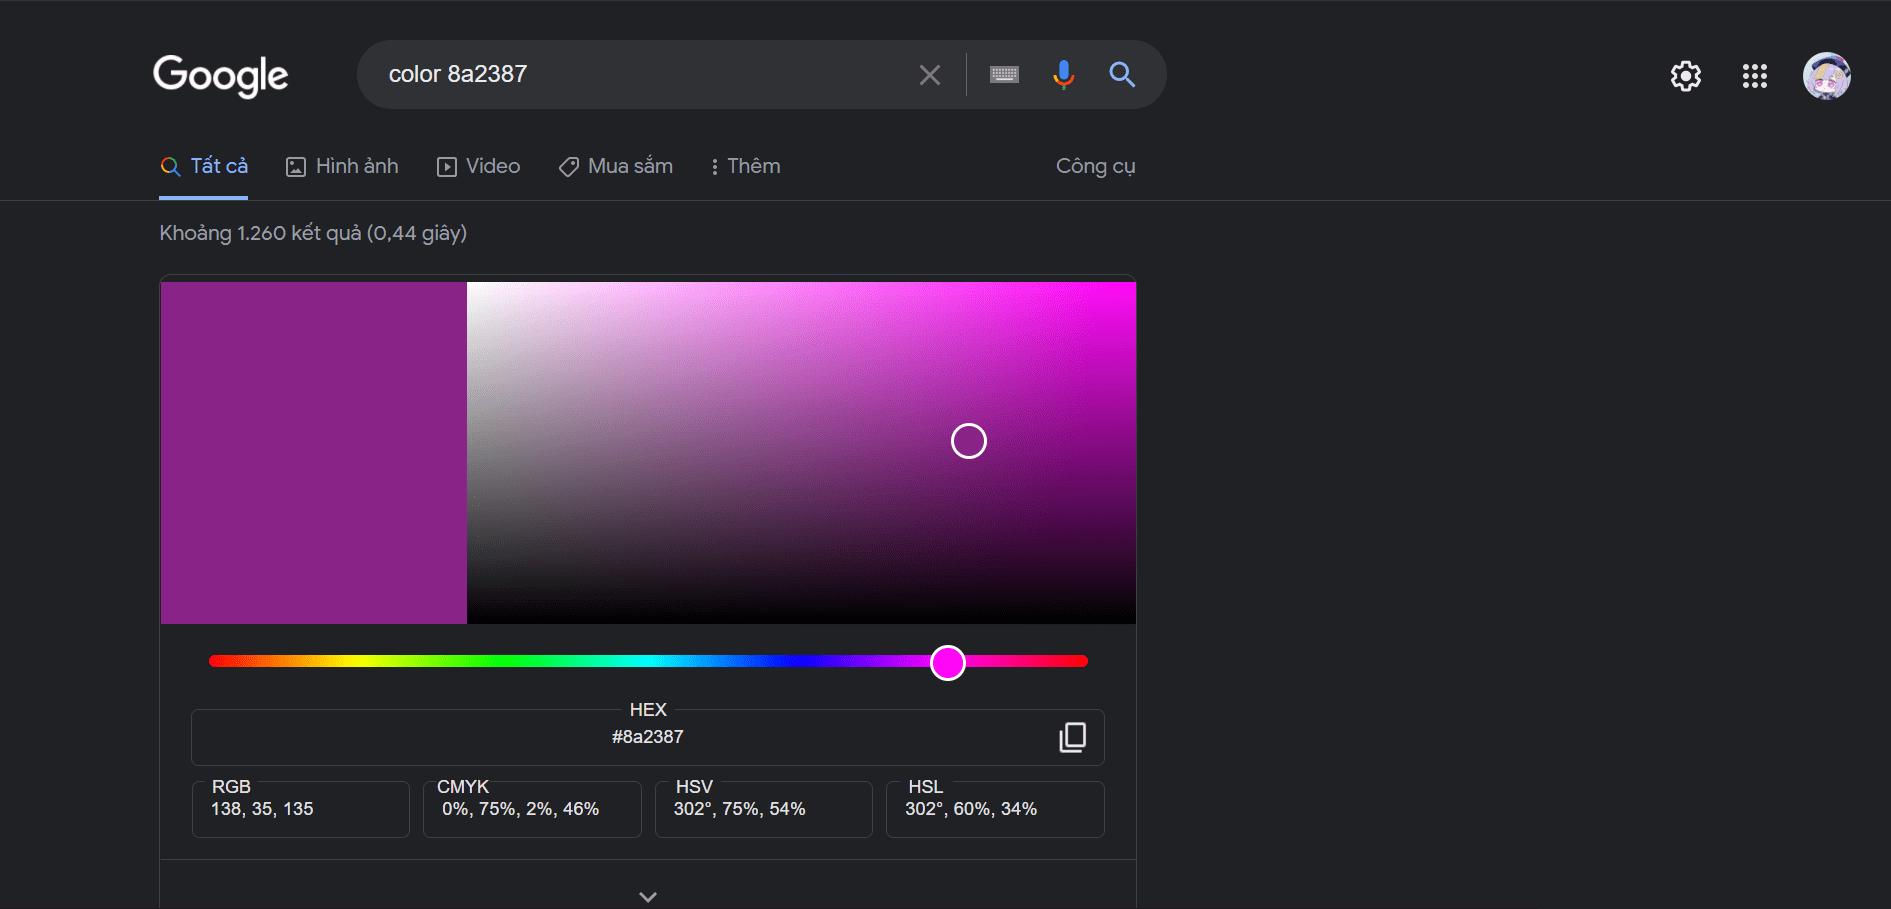The width and height of the screenshot is (1891, 909).
Task: Clear the search box with the X icon
Action: [x=930, y=75]
